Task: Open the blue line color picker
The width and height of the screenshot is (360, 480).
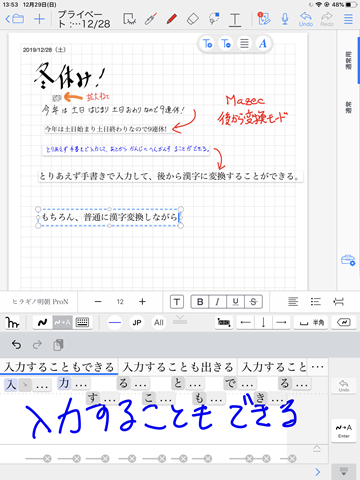Action: click(115, 322)
